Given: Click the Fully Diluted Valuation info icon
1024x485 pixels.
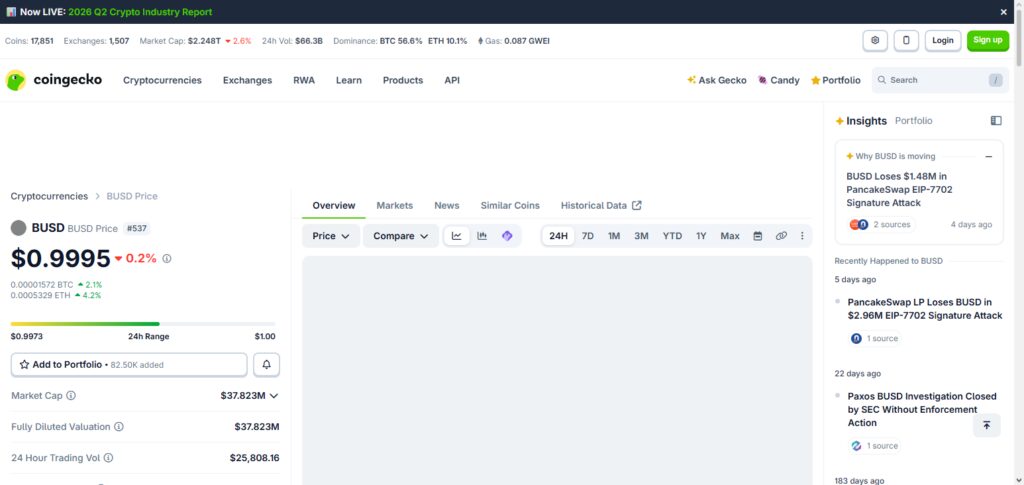Looking at the screenshot, I should tap(119, 427).
